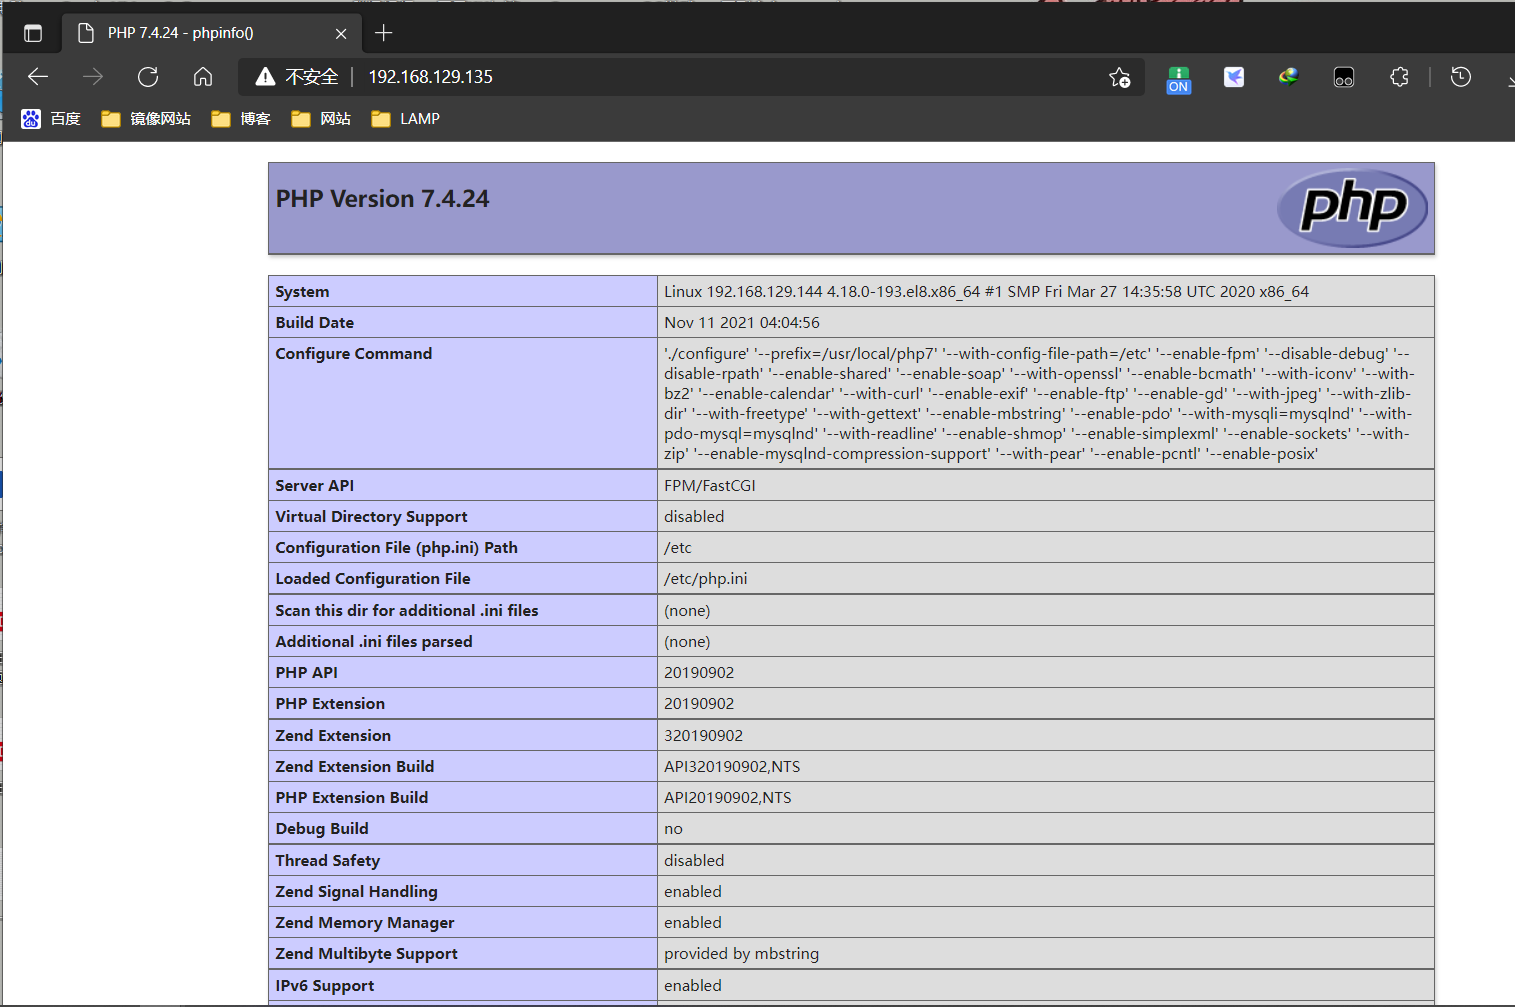The height and width of the screenshot is (1007, 1515).
Task: Open the 百度 bookmark
Action: coord(51,119)
